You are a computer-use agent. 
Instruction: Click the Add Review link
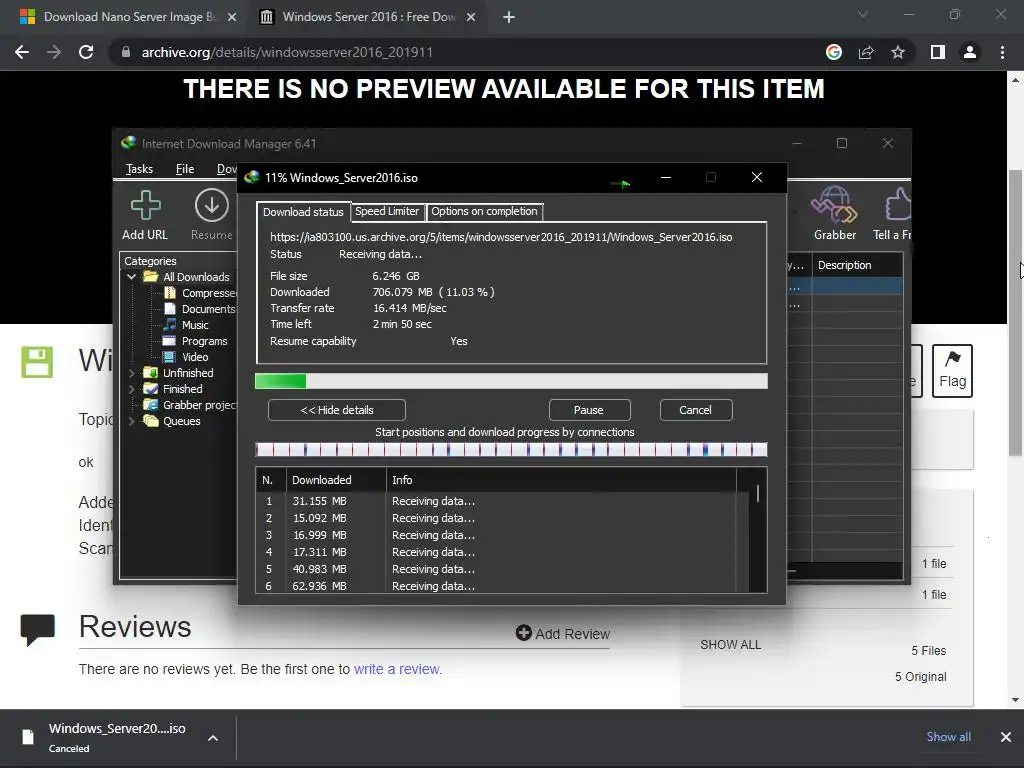(x=563, y=633)
